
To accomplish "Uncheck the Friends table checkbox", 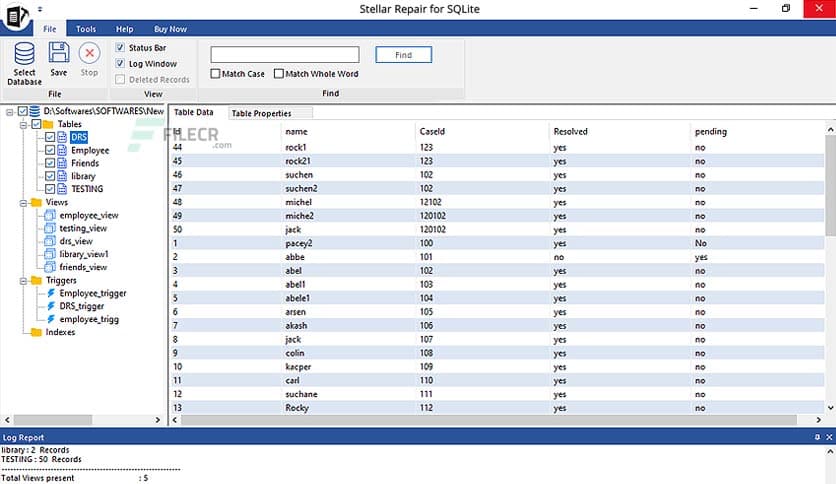I will coord(50,163).
